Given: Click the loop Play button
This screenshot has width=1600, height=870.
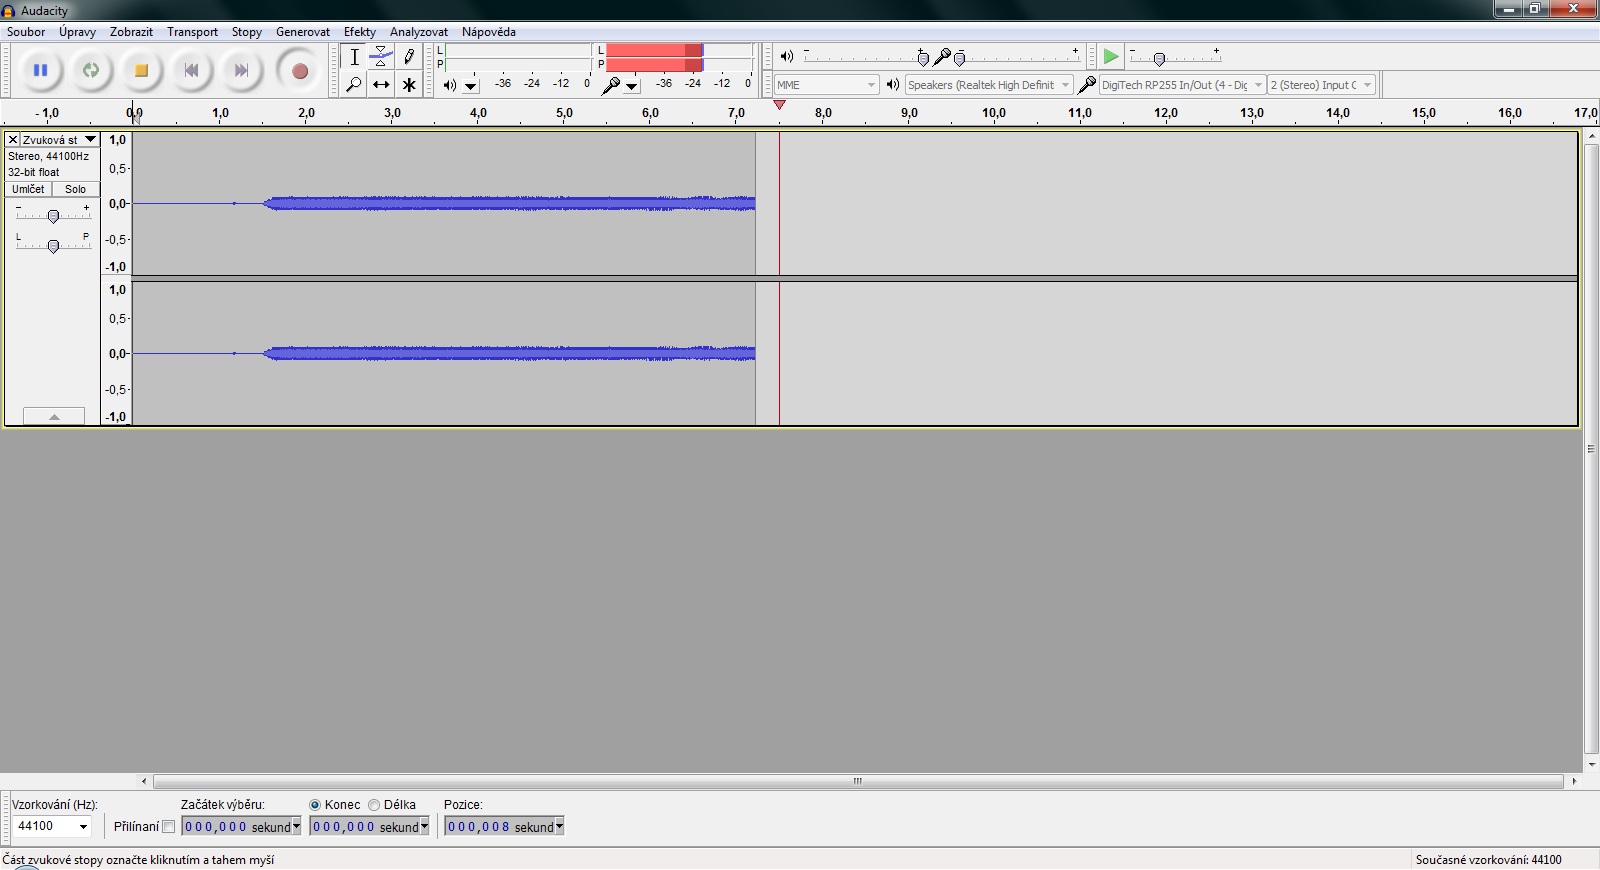Looking at the screenshot, I should [91, 71].
